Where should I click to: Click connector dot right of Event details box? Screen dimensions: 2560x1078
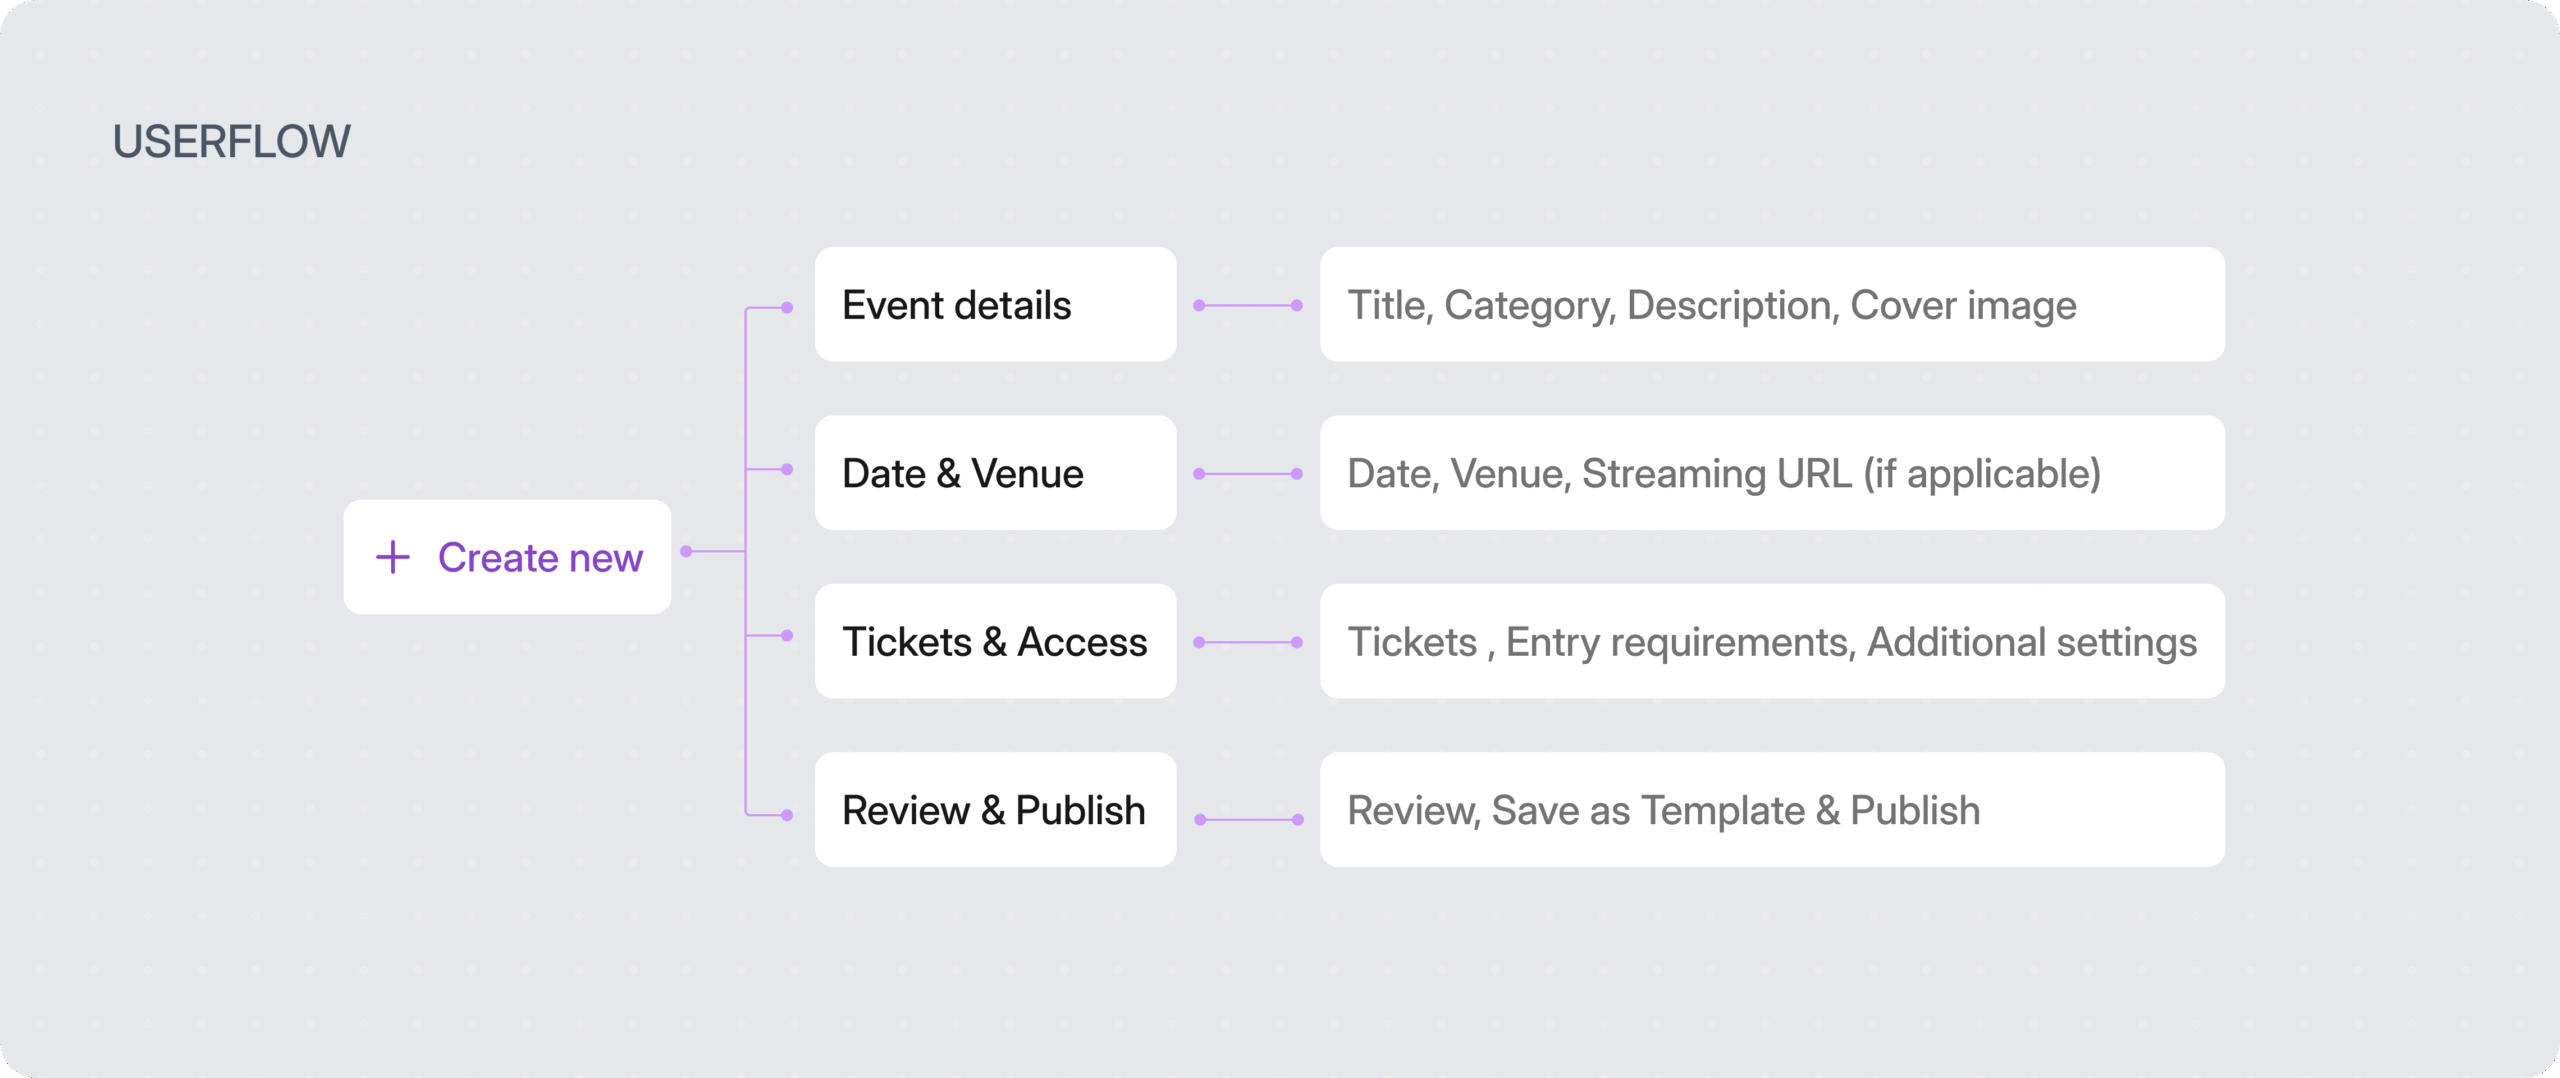tap(1199, 306)
